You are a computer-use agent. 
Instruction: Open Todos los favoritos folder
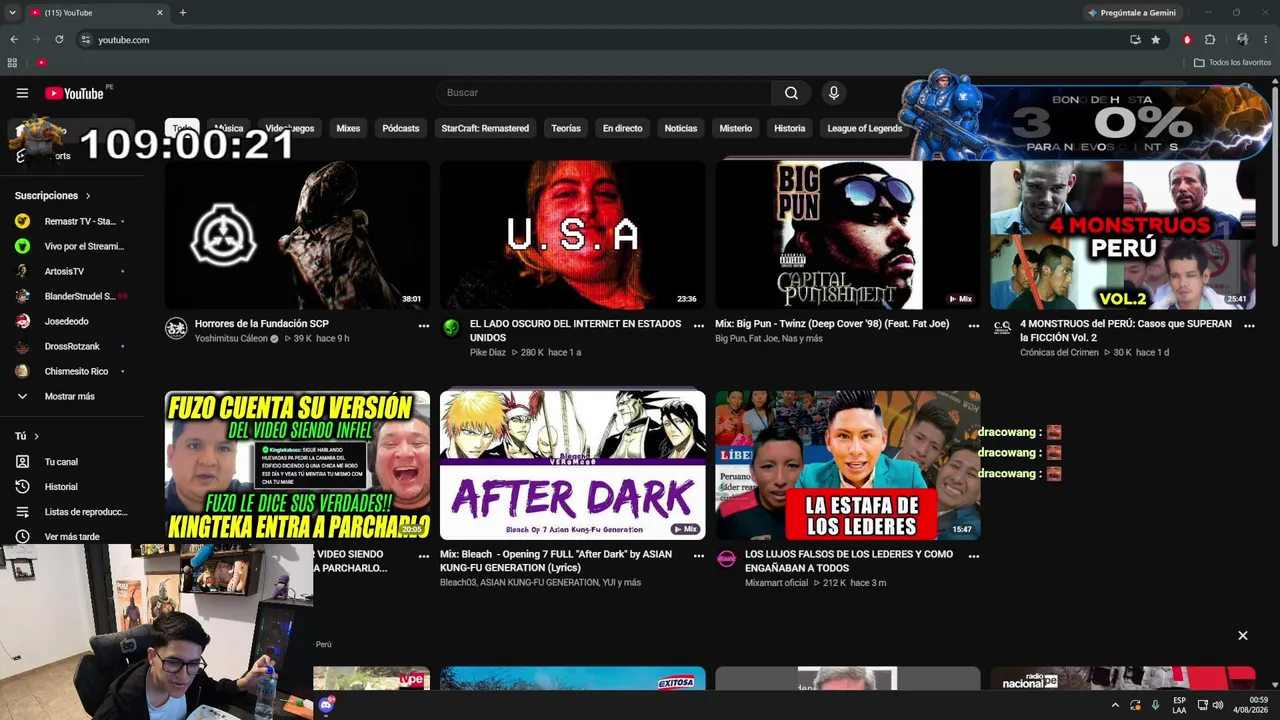(x=1233, y=62)
